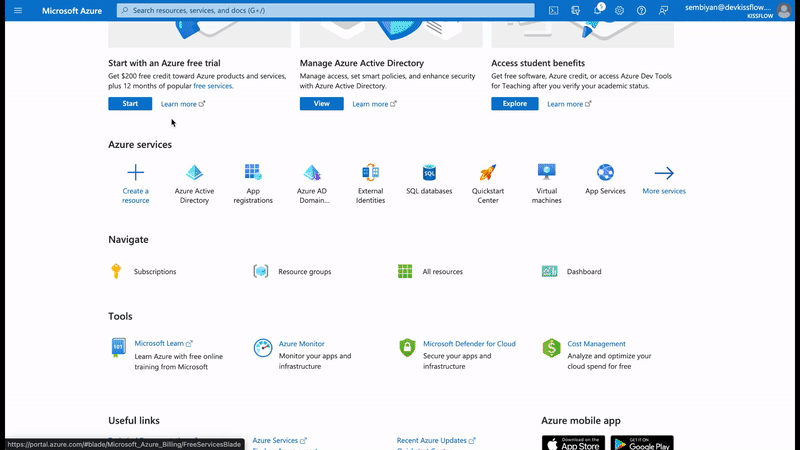Open Microsoft Defender for Cloud link

[469, 344]
